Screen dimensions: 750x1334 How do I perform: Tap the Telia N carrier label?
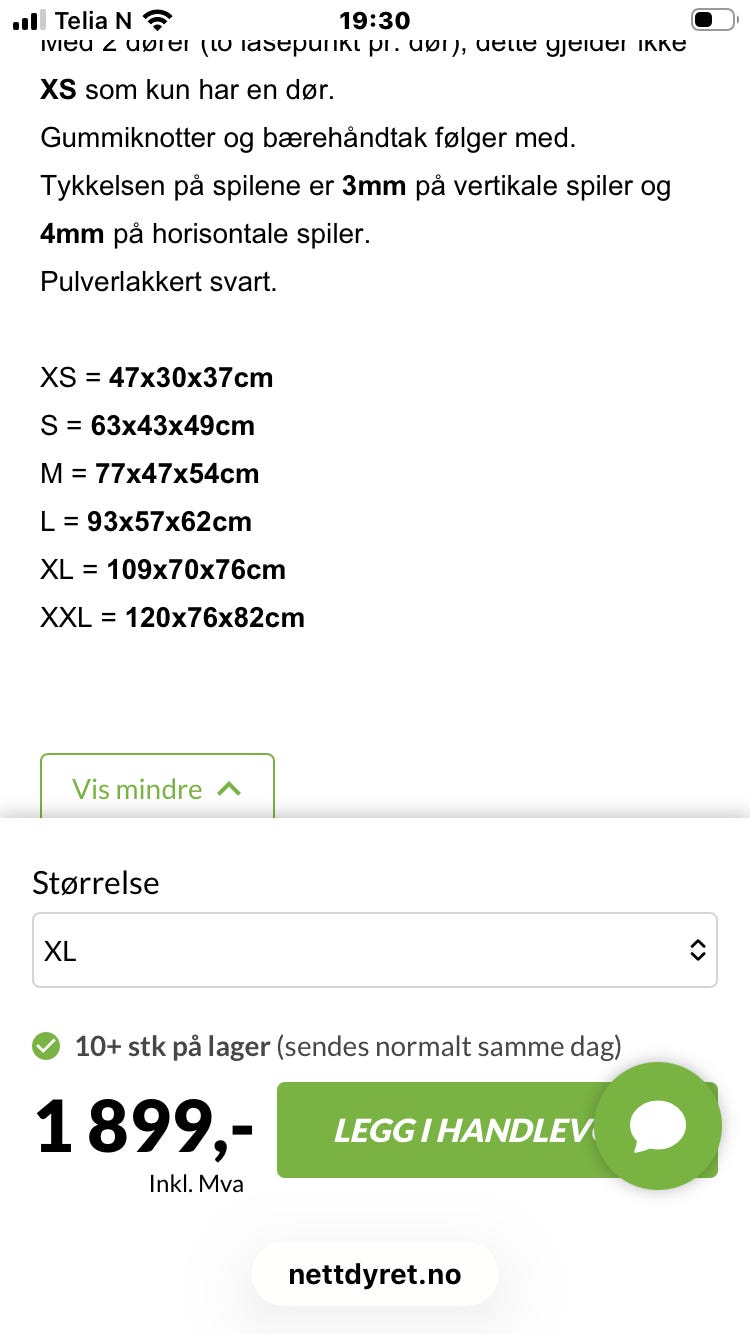93,20
